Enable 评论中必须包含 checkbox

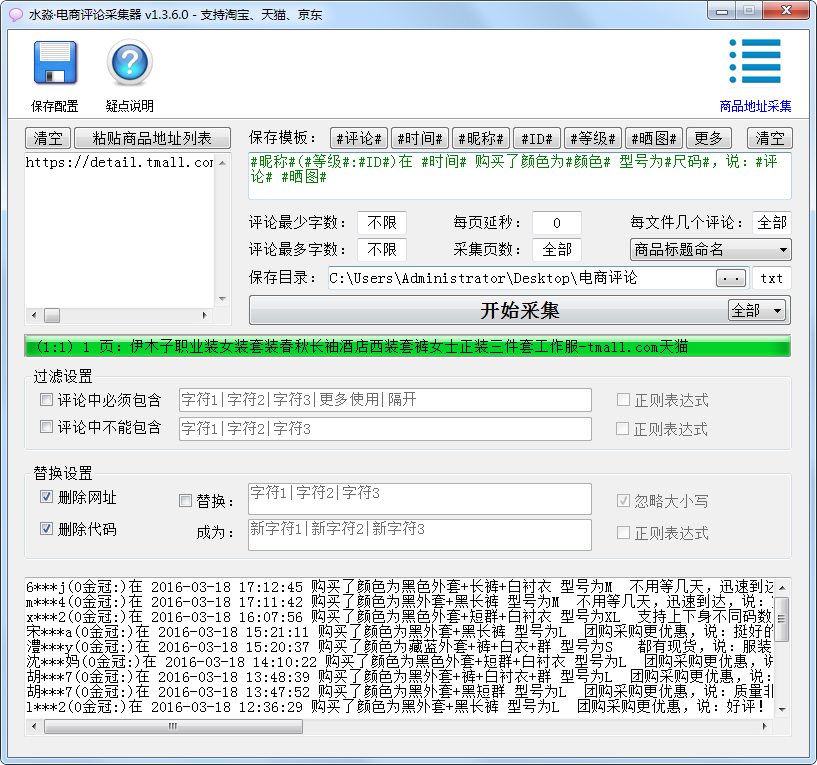(x=46, y=400)
